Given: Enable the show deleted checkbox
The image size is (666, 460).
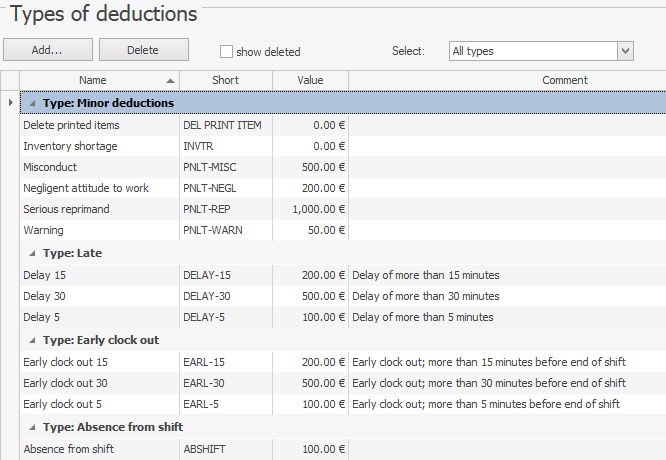Looking at the screenshot, I should 226,51.
